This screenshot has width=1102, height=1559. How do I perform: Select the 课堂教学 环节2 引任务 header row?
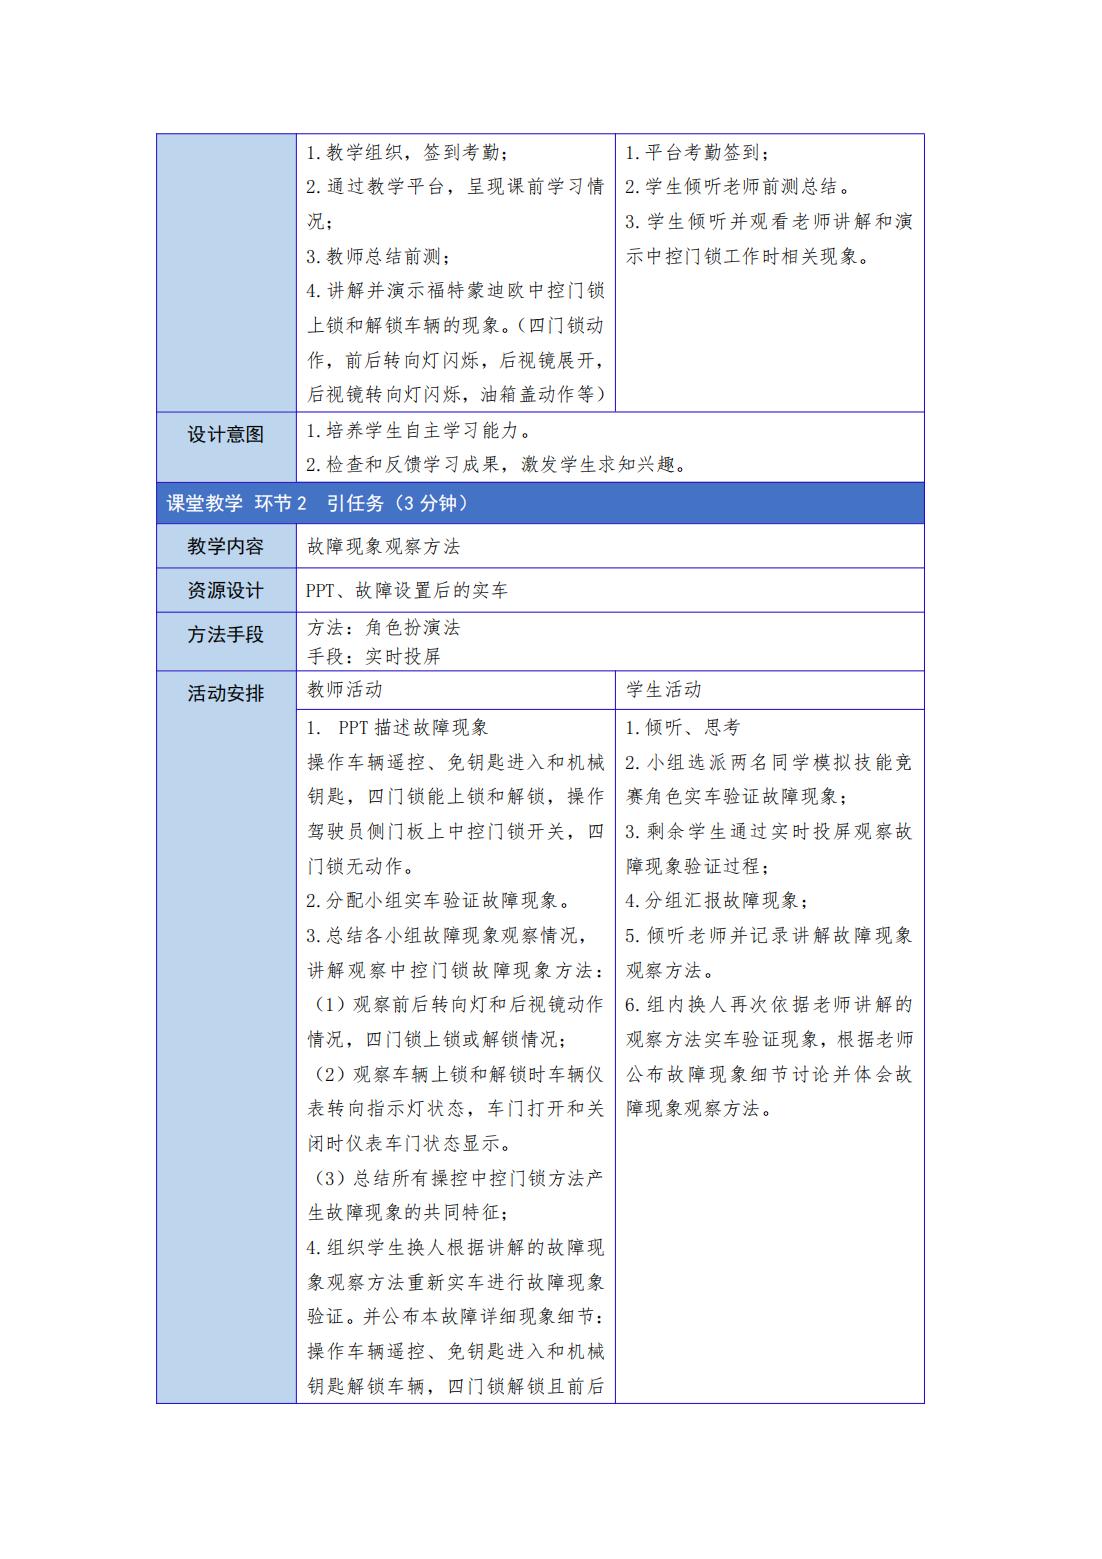[539, 503]
